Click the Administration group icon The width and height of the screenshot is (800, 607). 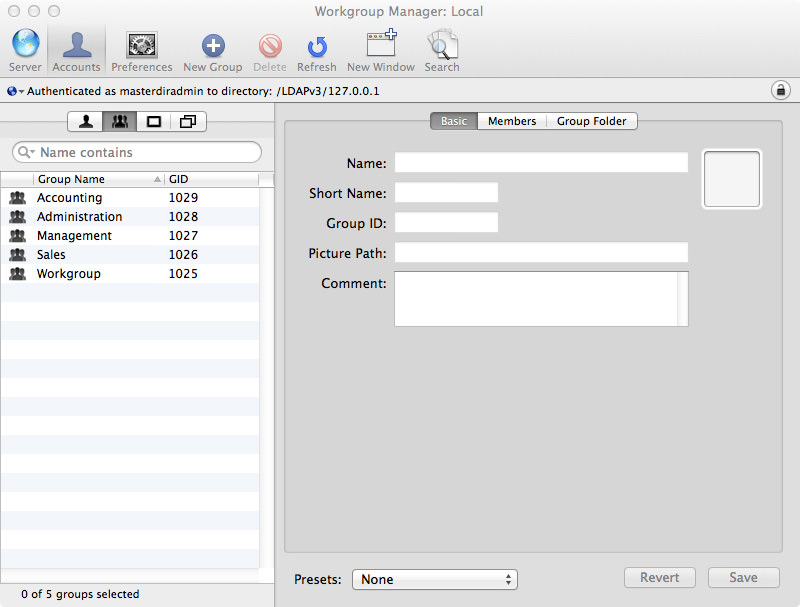pyautogui.click(x=17, y=216)
